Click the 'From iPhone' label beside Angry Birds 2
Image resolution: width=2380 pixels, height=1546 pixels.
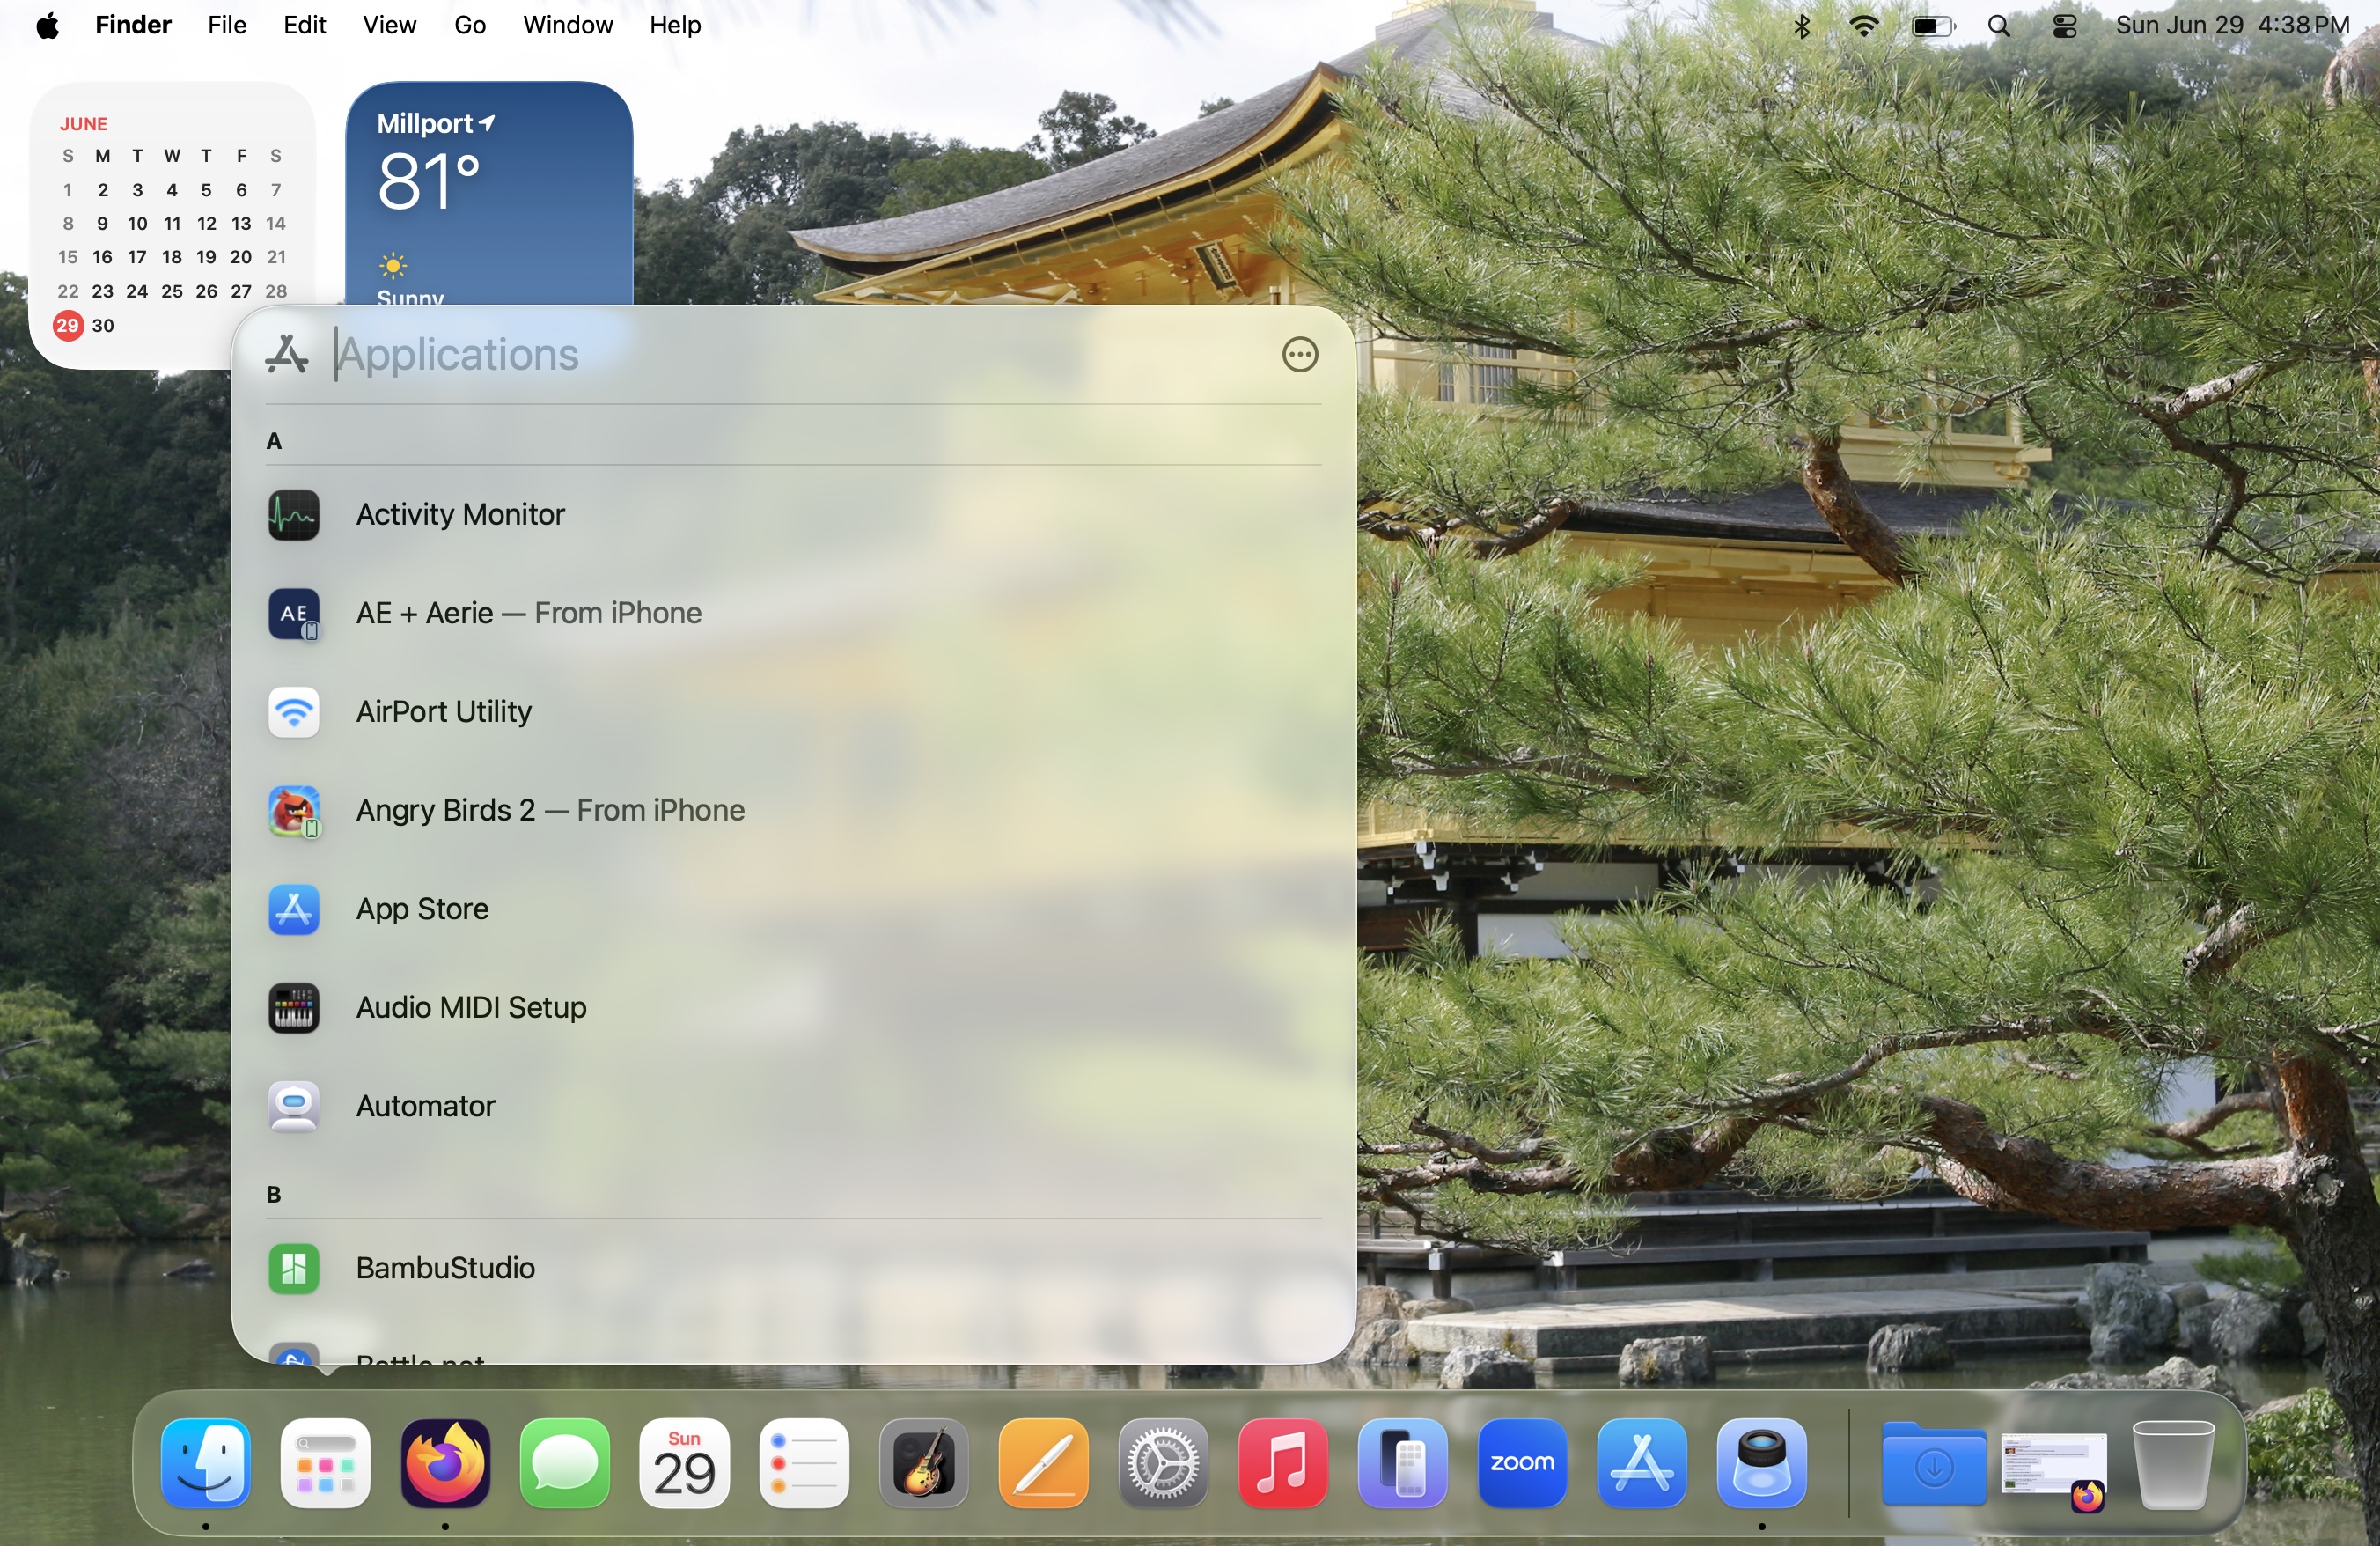click(661, 810)
